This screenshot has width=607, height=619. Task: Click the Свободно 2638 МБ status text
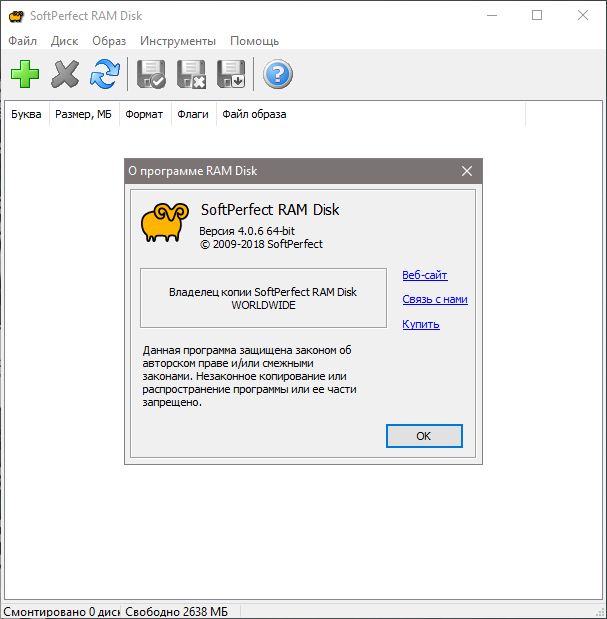176,611
